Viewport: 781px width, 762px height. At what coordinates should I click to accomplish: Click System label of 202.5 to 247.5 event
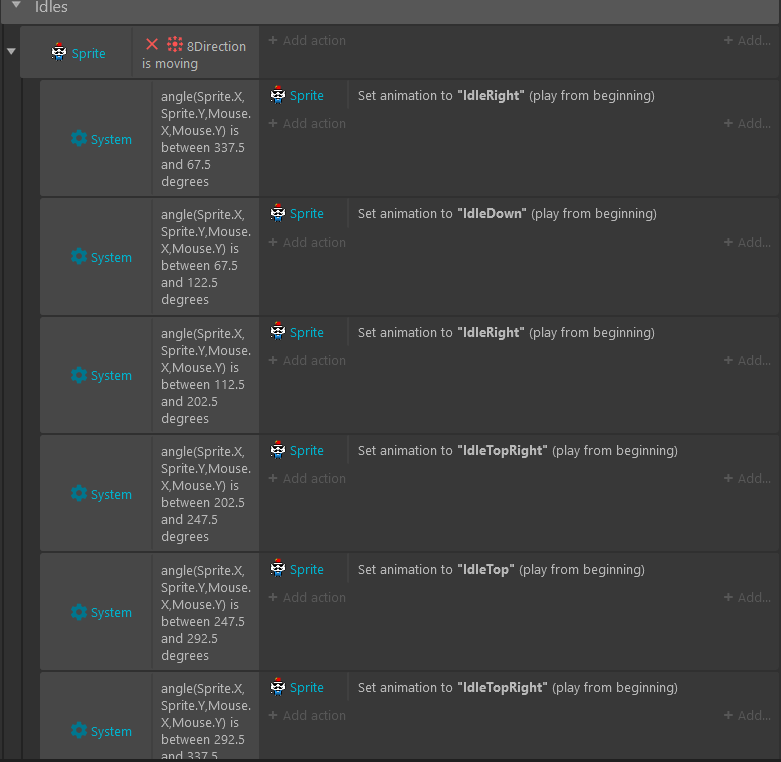click(111, 495)
